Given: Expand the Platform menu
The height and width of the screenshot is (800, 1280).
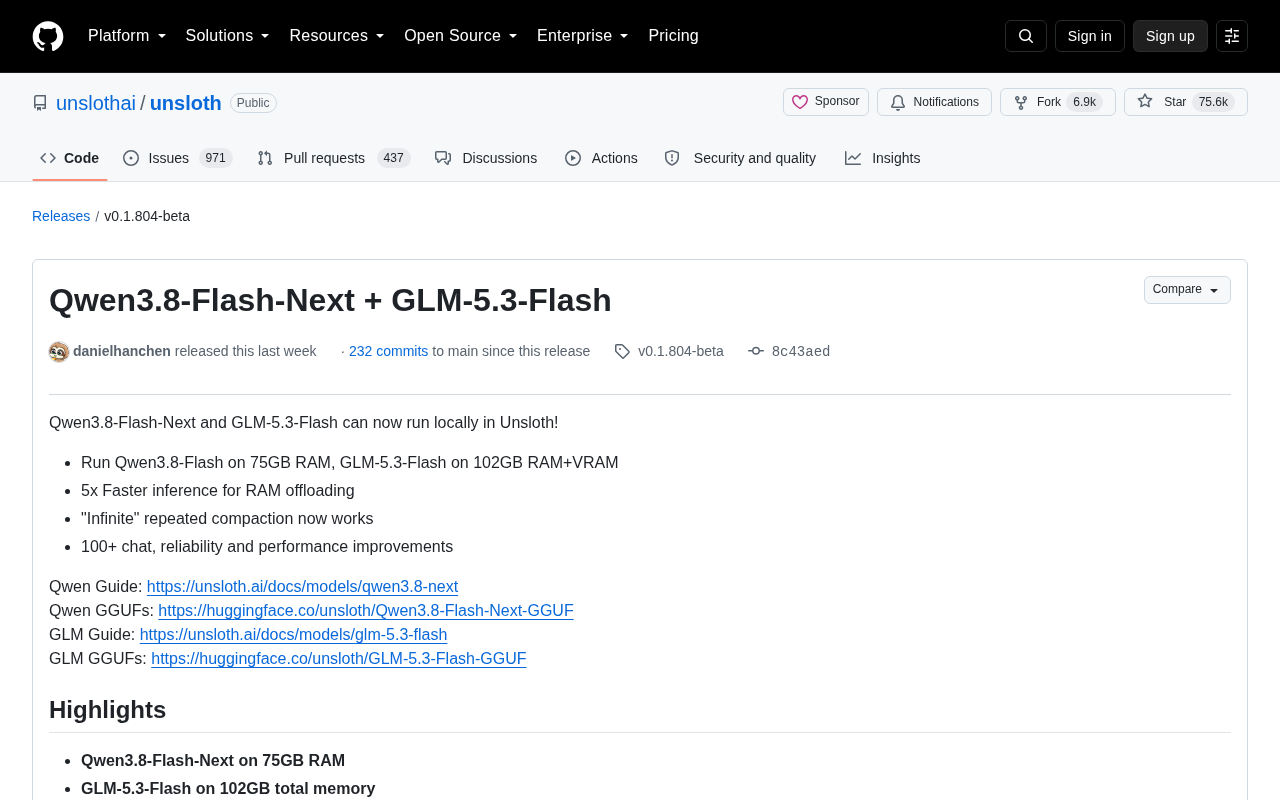Looking at the screenshot, I should click(x=127, y=36).
